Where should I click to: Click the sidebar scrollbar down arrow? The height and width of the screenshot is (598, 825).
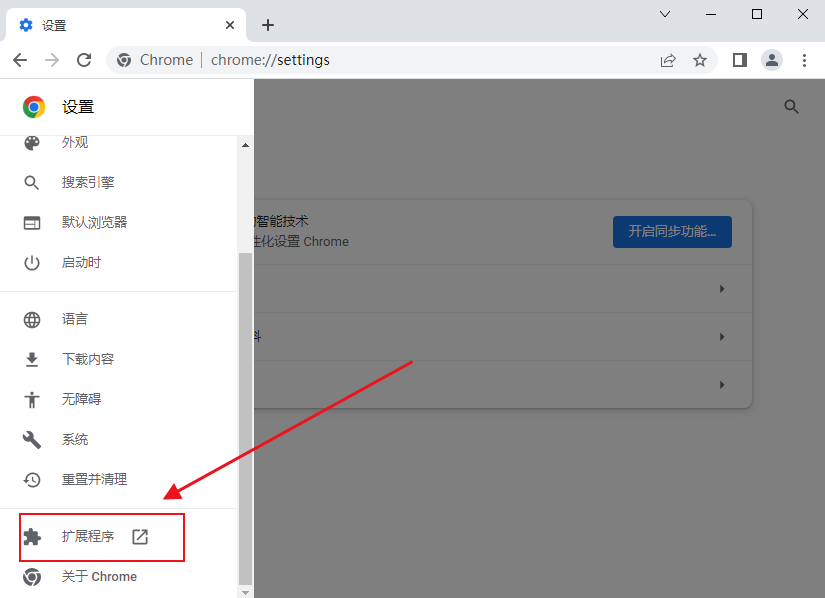click(245, 592)
